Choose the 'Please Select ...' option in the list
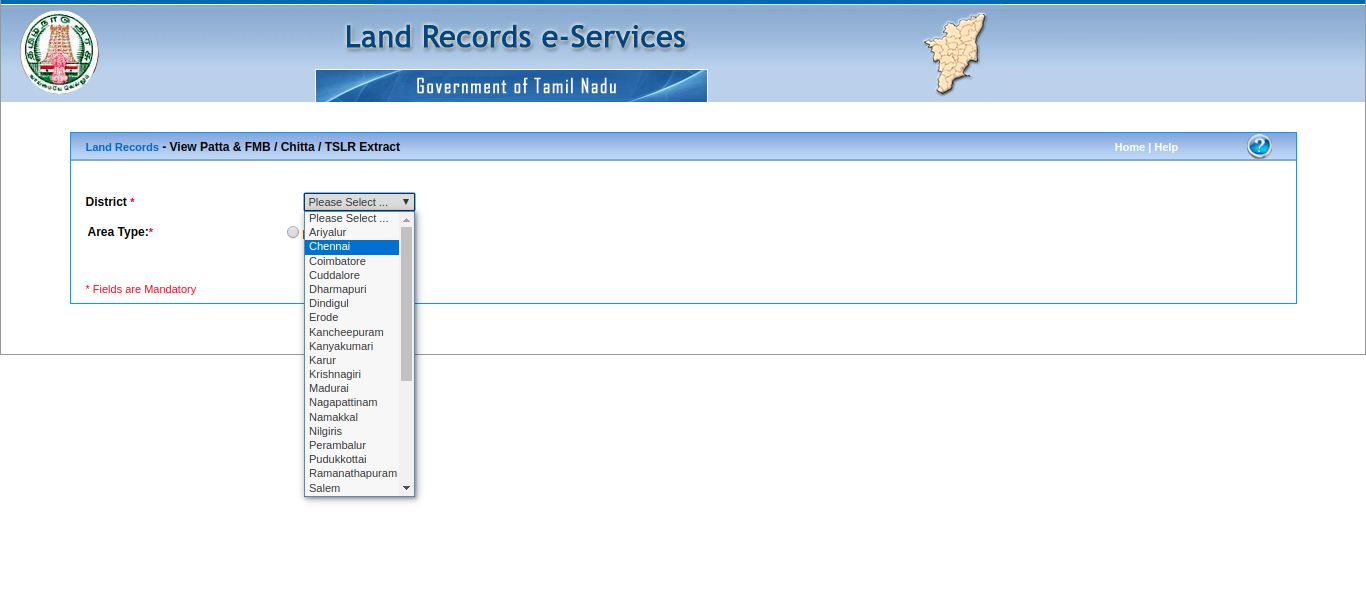The width and height of the screenshot is (1366, 611). (352, 218)
